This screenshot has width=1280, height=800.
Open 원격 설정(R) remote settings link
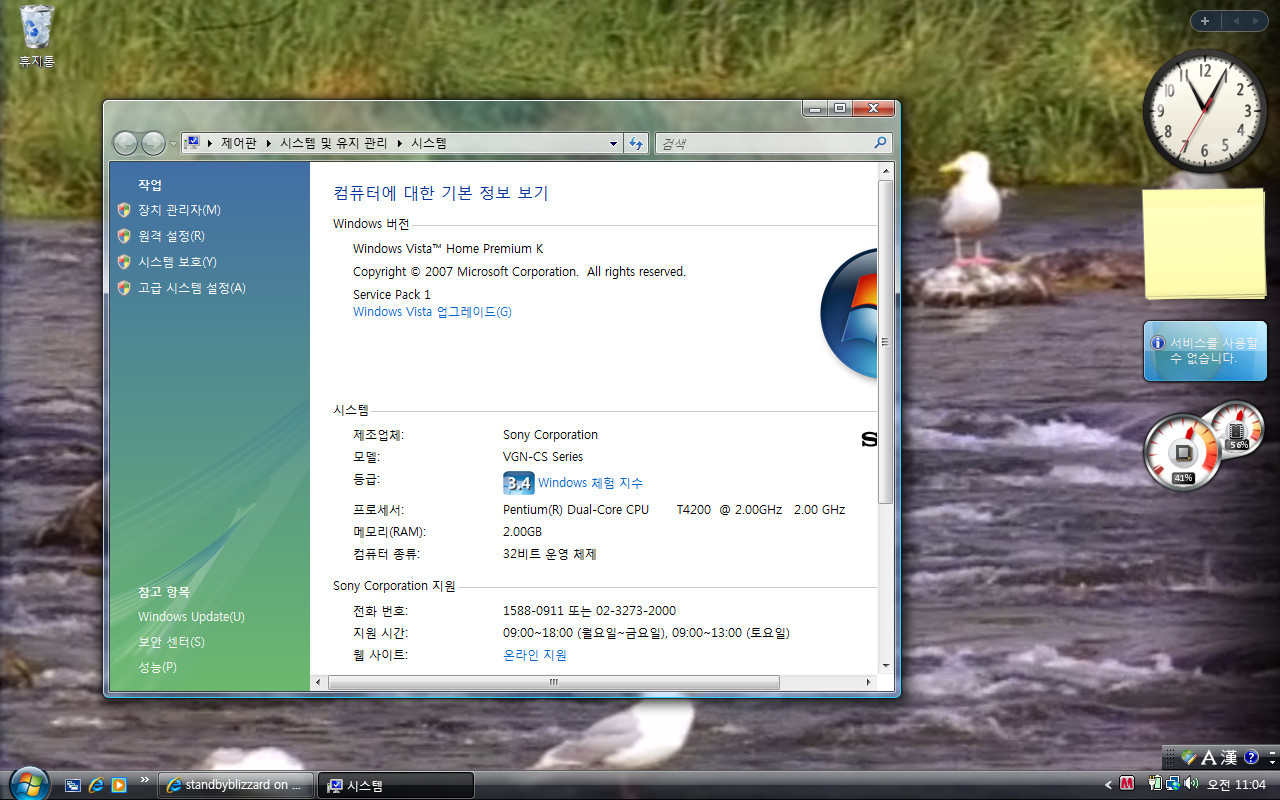point(171,236)
